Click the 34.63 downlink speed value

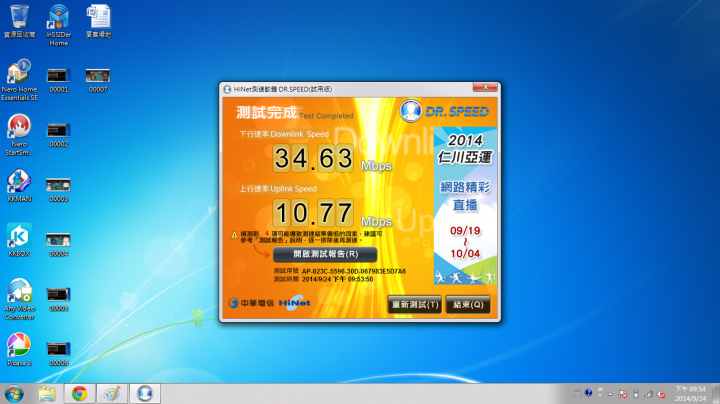click(x=313, y=158)
